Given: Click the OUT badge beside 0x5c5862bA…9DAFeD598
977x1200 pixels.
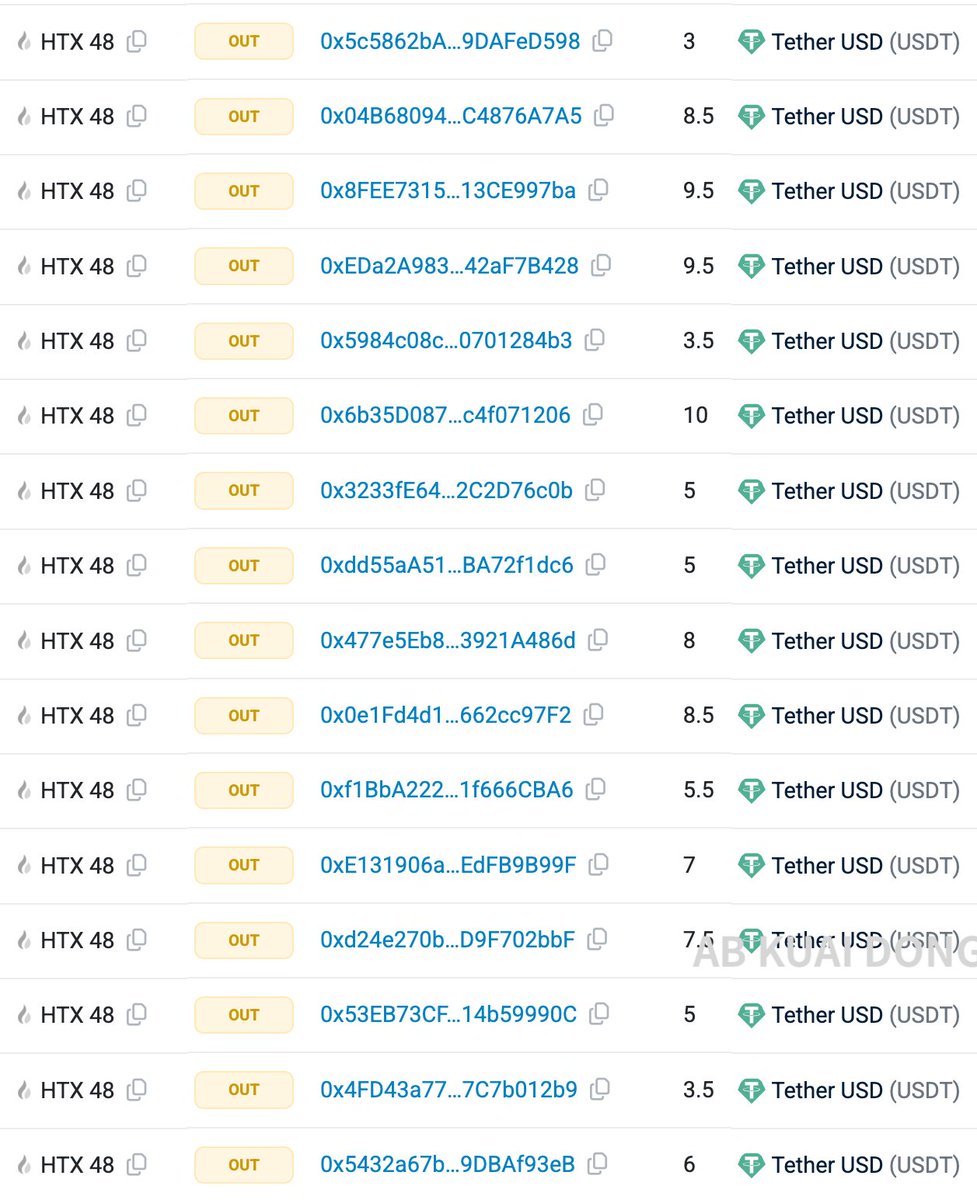Looking at the screenshot, I should pos(244,42).
